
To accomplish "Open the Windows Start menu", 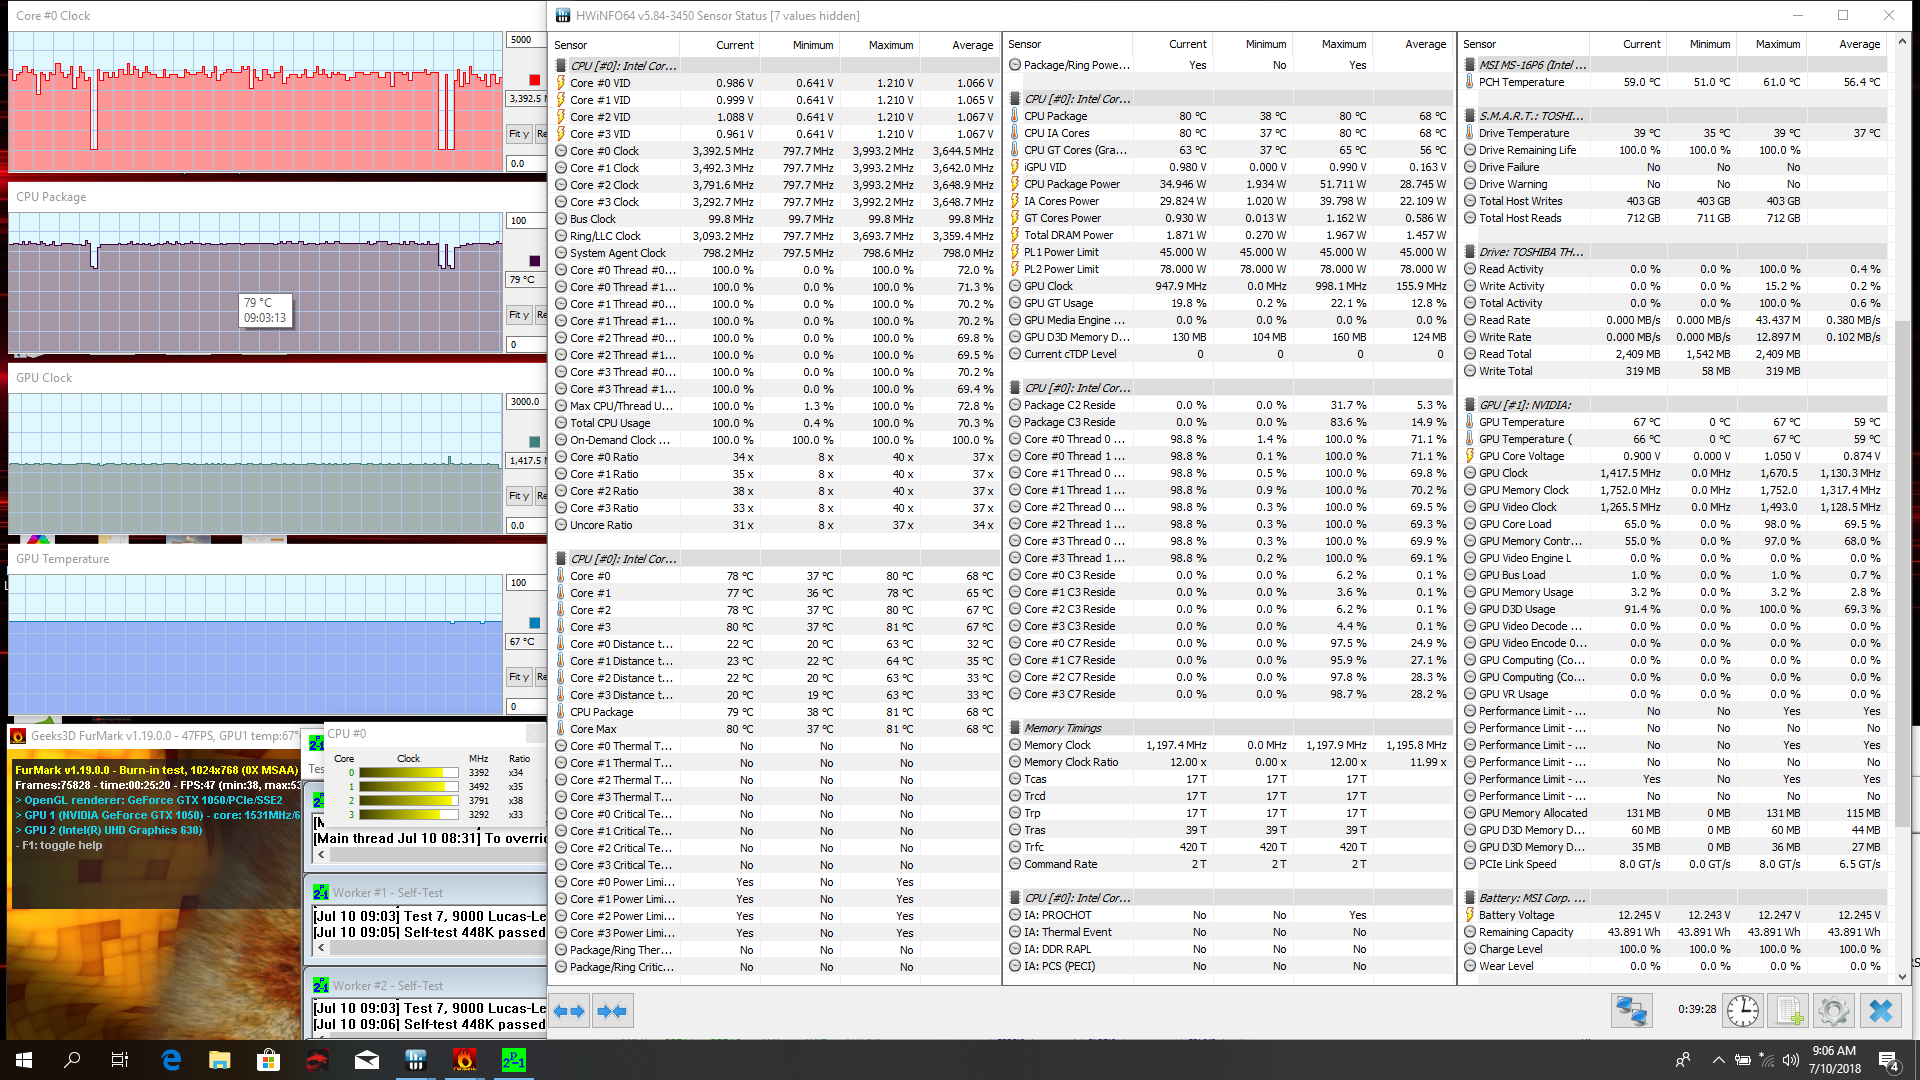I will click(24, 1060).
